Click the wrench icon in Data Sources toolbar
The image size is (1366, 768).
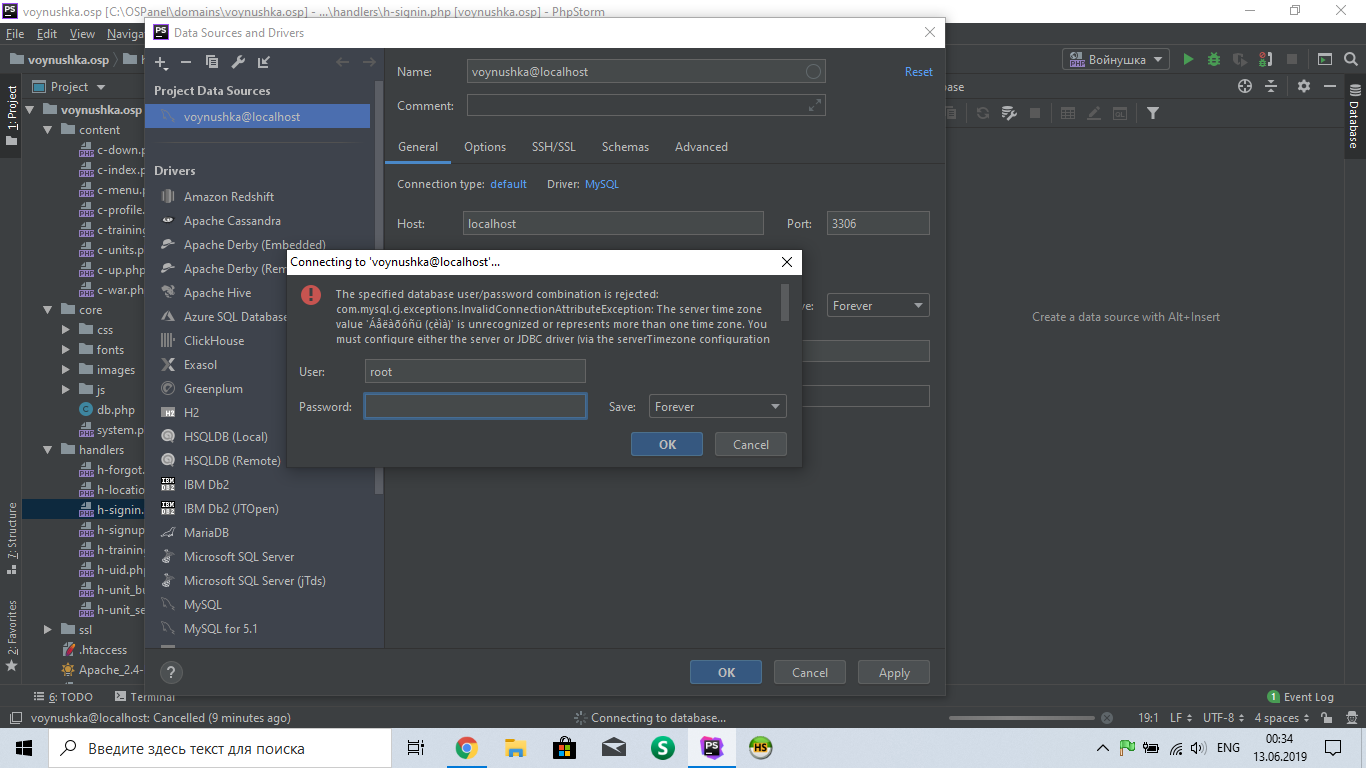coord(238,62)
